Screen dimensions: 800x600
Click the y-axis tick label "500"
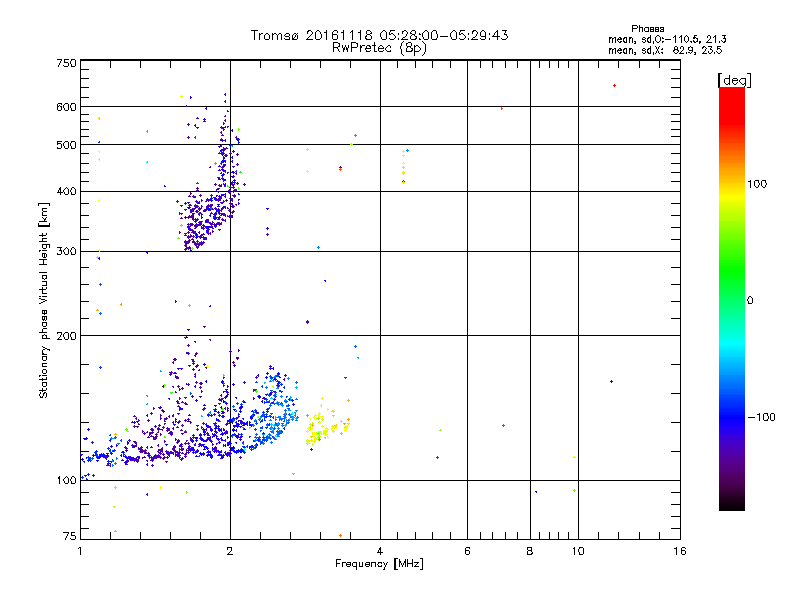66,145
